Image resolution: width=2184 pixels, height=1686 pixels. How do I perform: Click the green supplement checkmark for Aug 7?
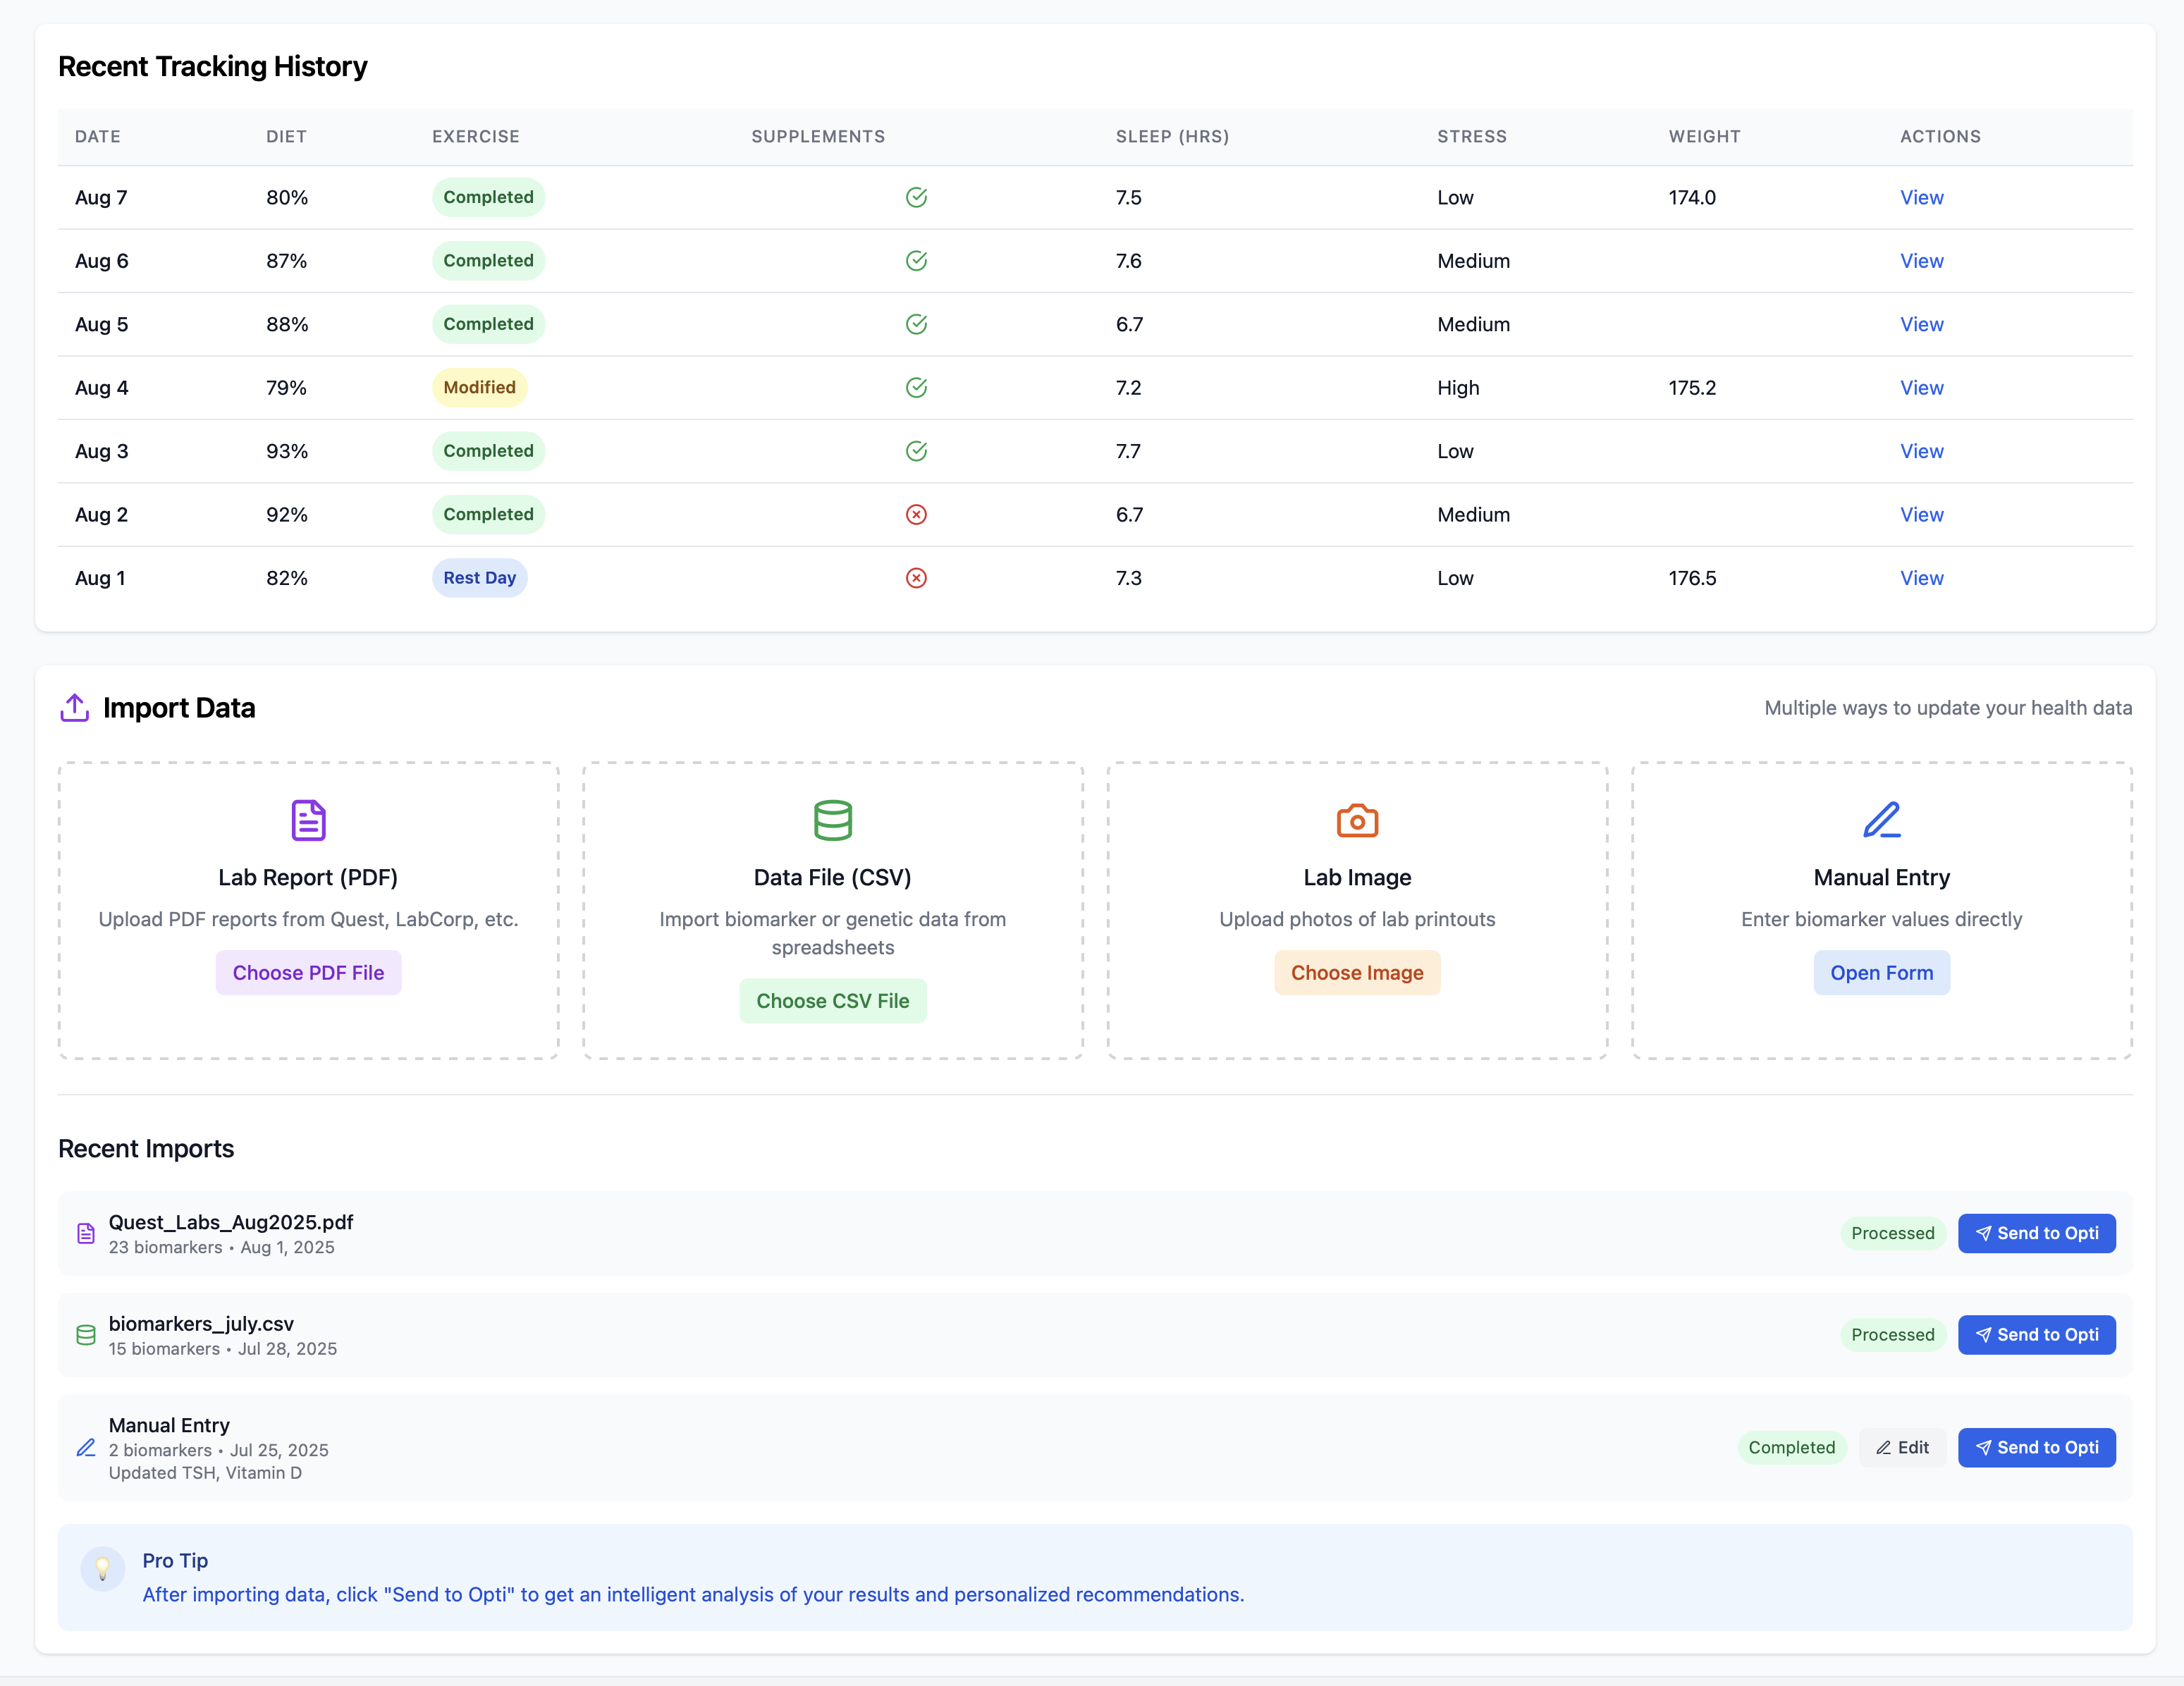(x=917, y=197)
